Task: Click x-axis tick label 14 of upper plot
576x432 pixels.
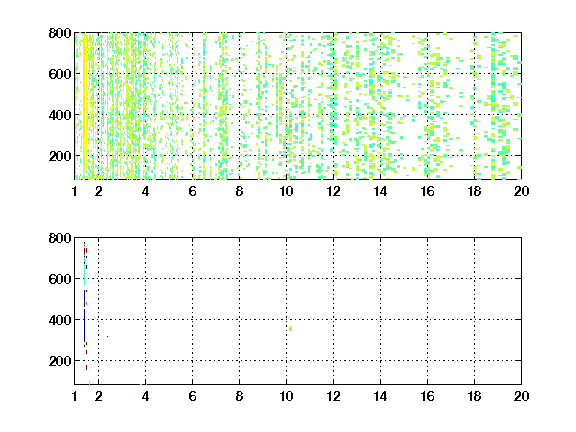Action: pyautogui.click(x=381, y=191)
